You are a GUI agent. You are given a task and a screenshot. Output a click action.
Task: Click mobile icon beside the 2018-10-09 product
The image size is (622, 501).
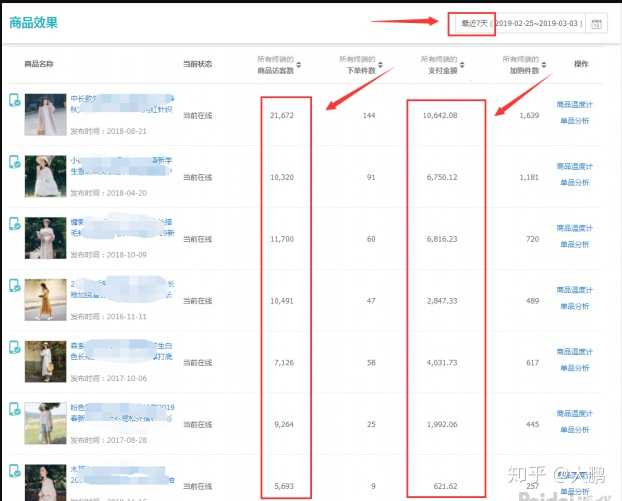(15, 225)
